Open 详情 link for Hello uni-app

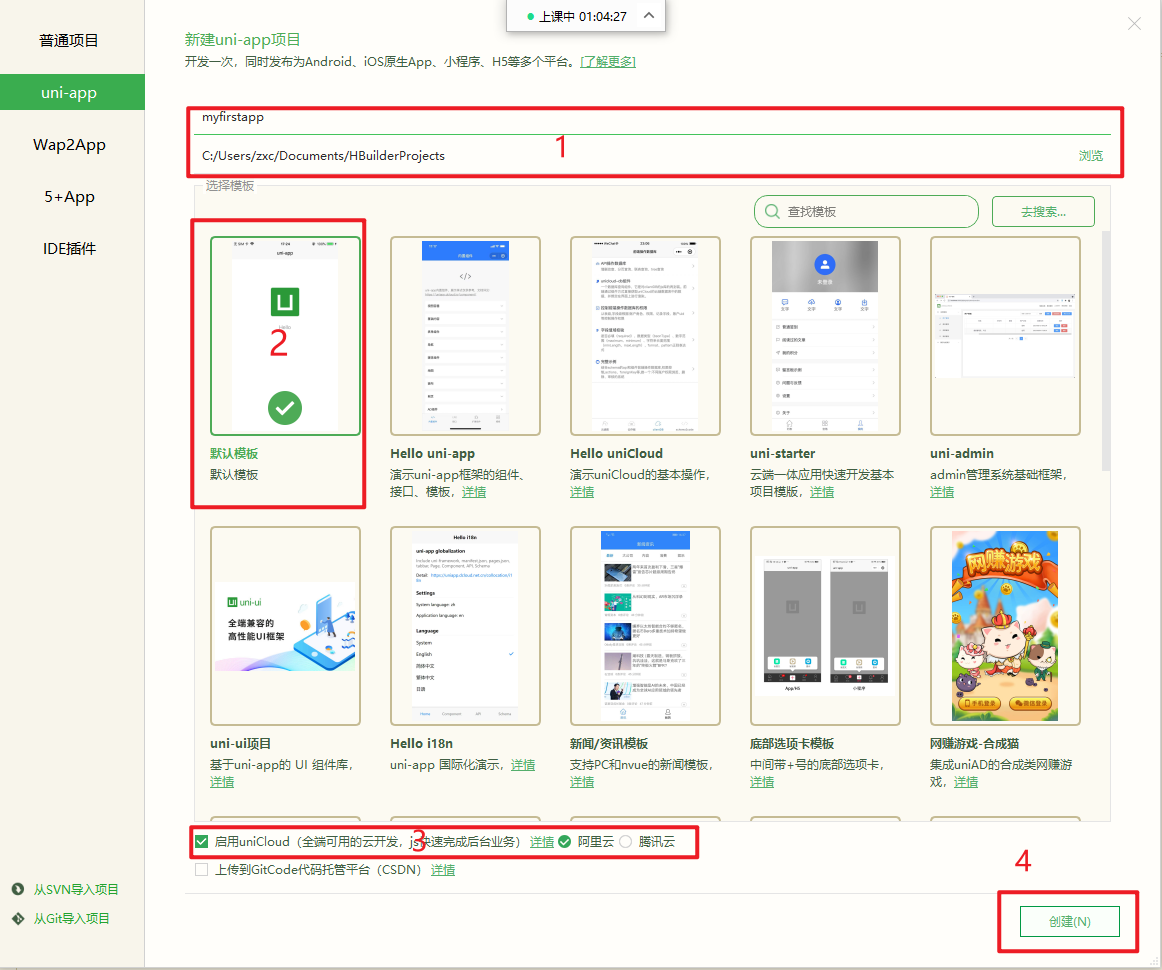[474, 492]
